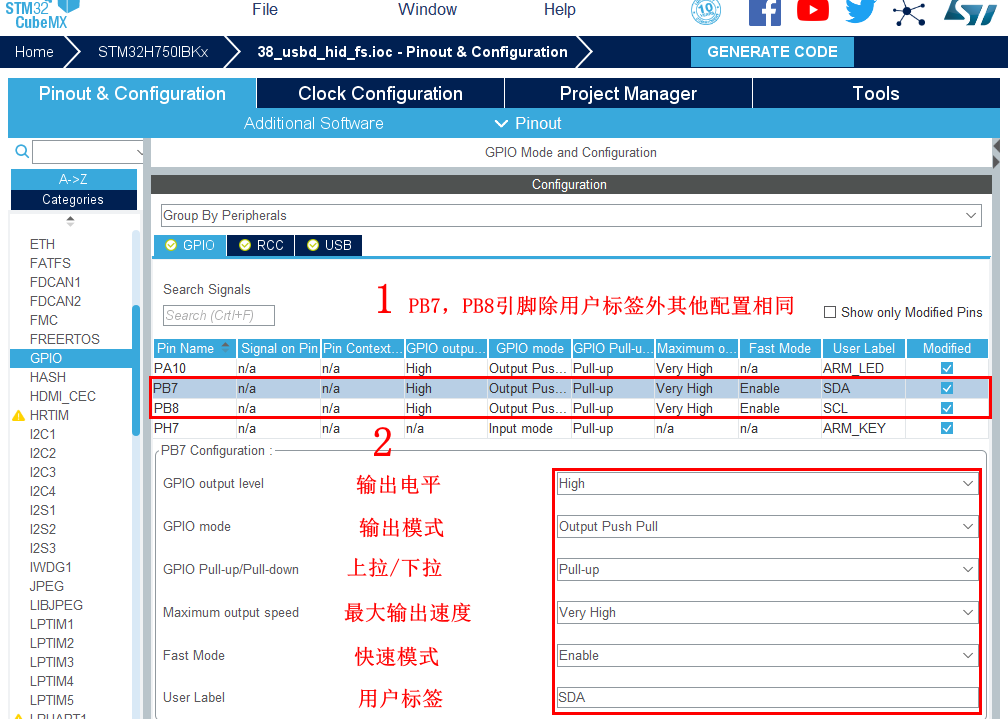
Task: Open the YouTube icon link
Action: [x=813, y=11]
